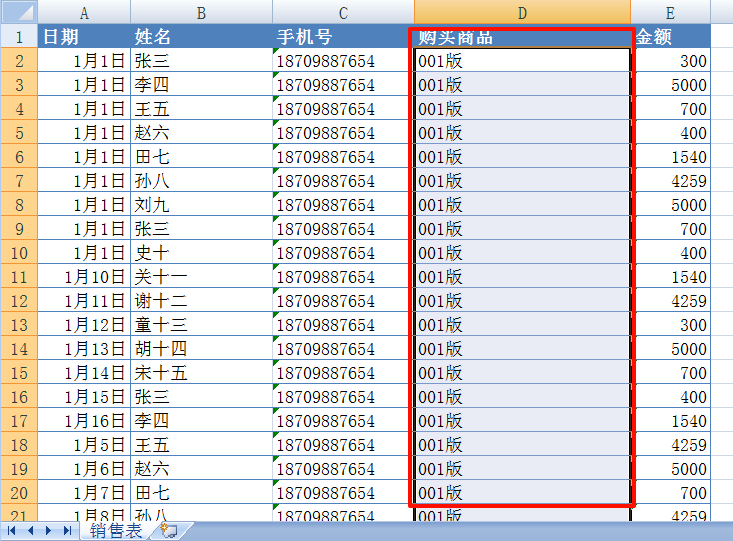Click the amount 4259 in 孙八's row 7

click(670, 180)
